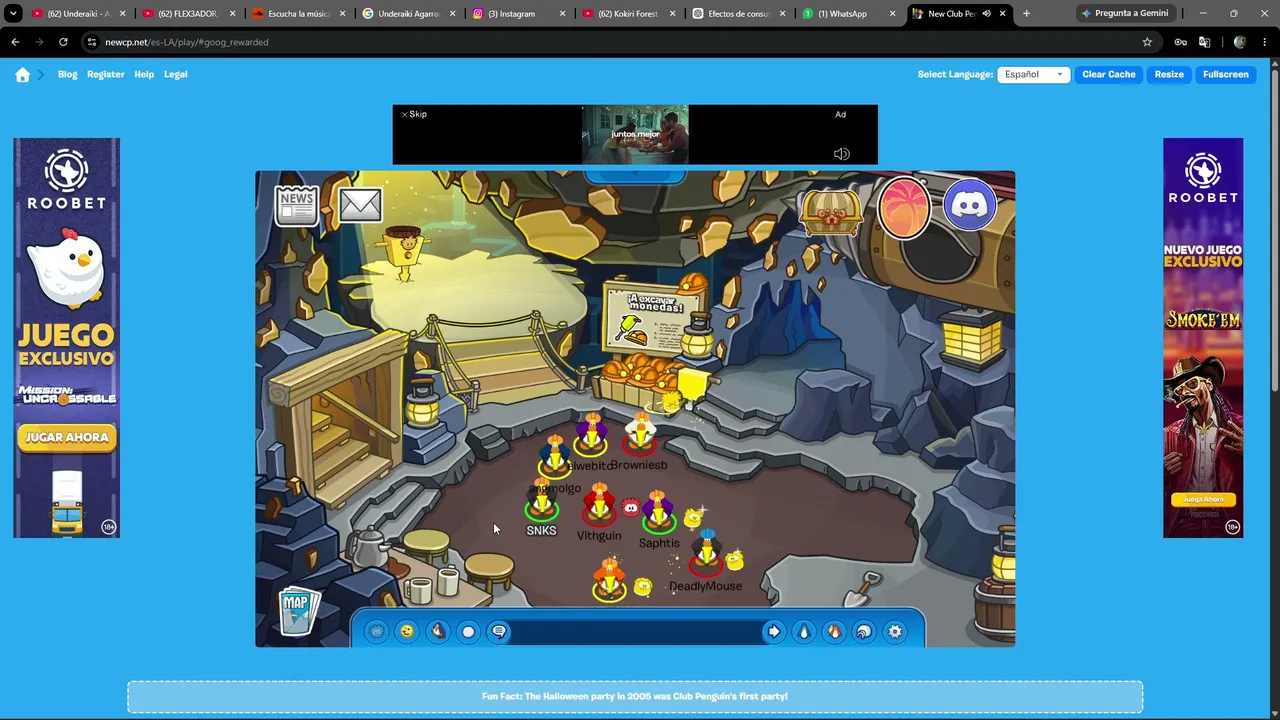Viewport: 1280px width, 720px height.
Task: Open the treasure chest icon
Action: click(831, 210)
